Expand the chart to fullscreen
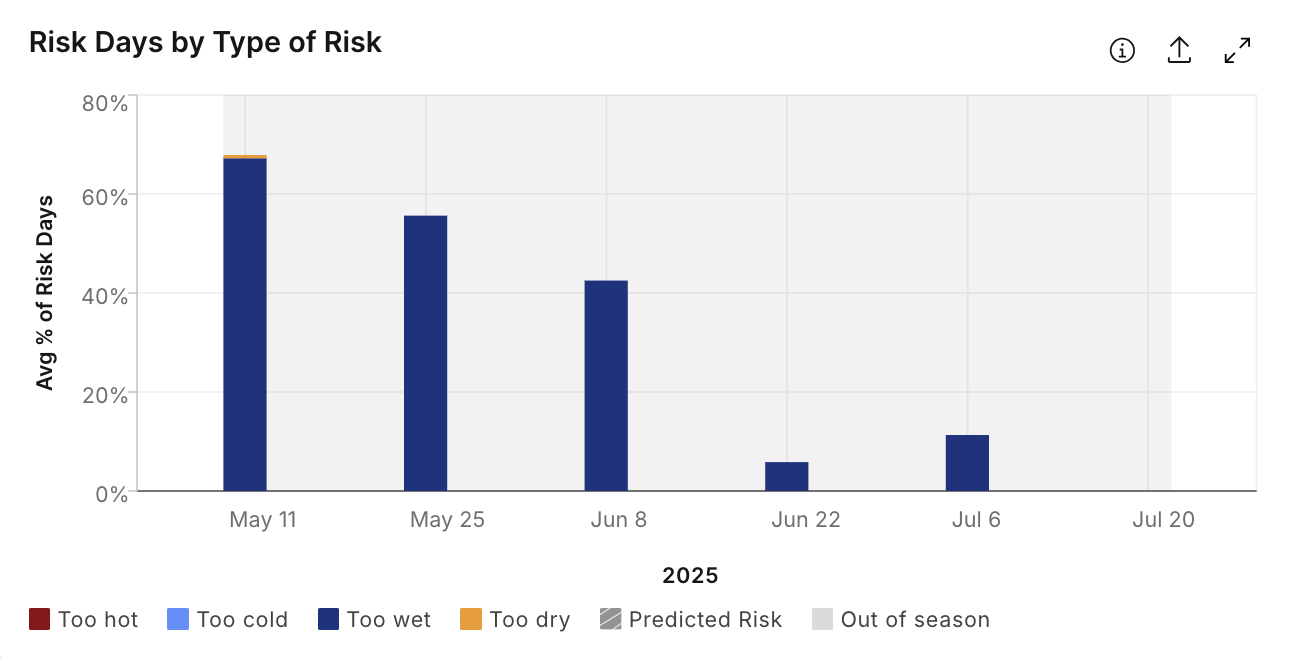The width and height of the screenshot is (1290, 660). [x=1238, y=50]
